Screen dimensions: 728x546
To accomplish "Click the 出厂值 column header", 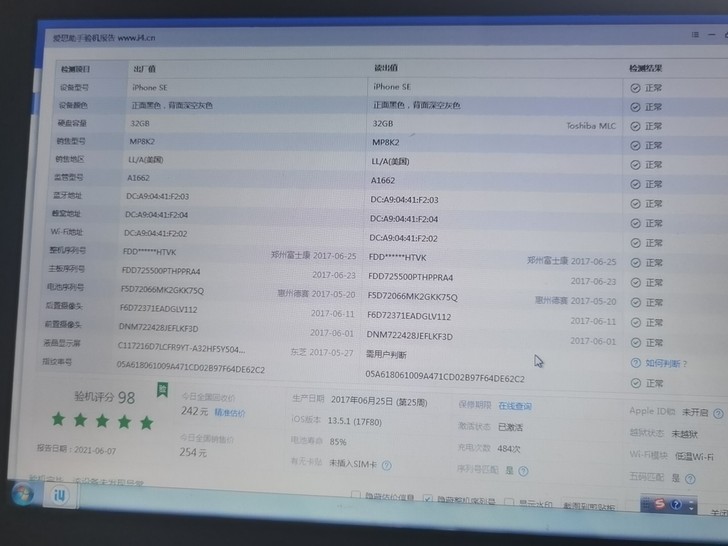I will coord(145,69).
